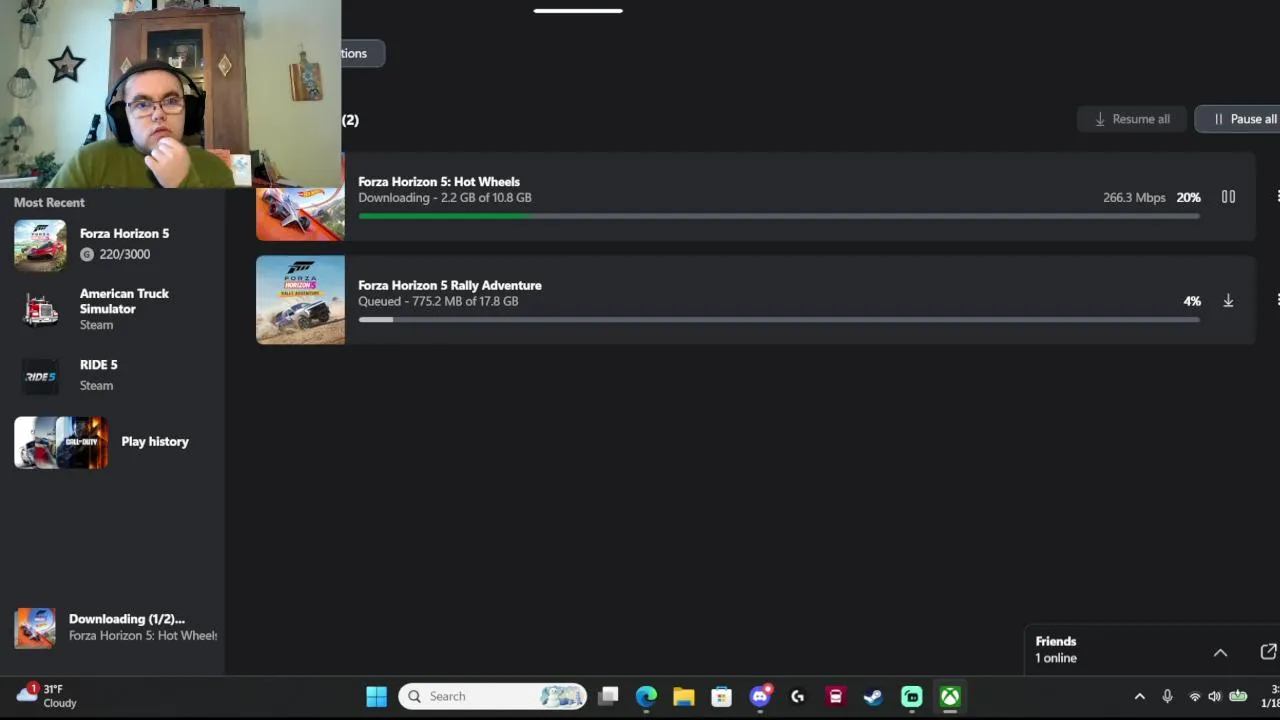This screenshot has height=720, width=1280.
Task: Click the partially visible tab button at top
Action: pyautogui.click(x=360, y=53)
